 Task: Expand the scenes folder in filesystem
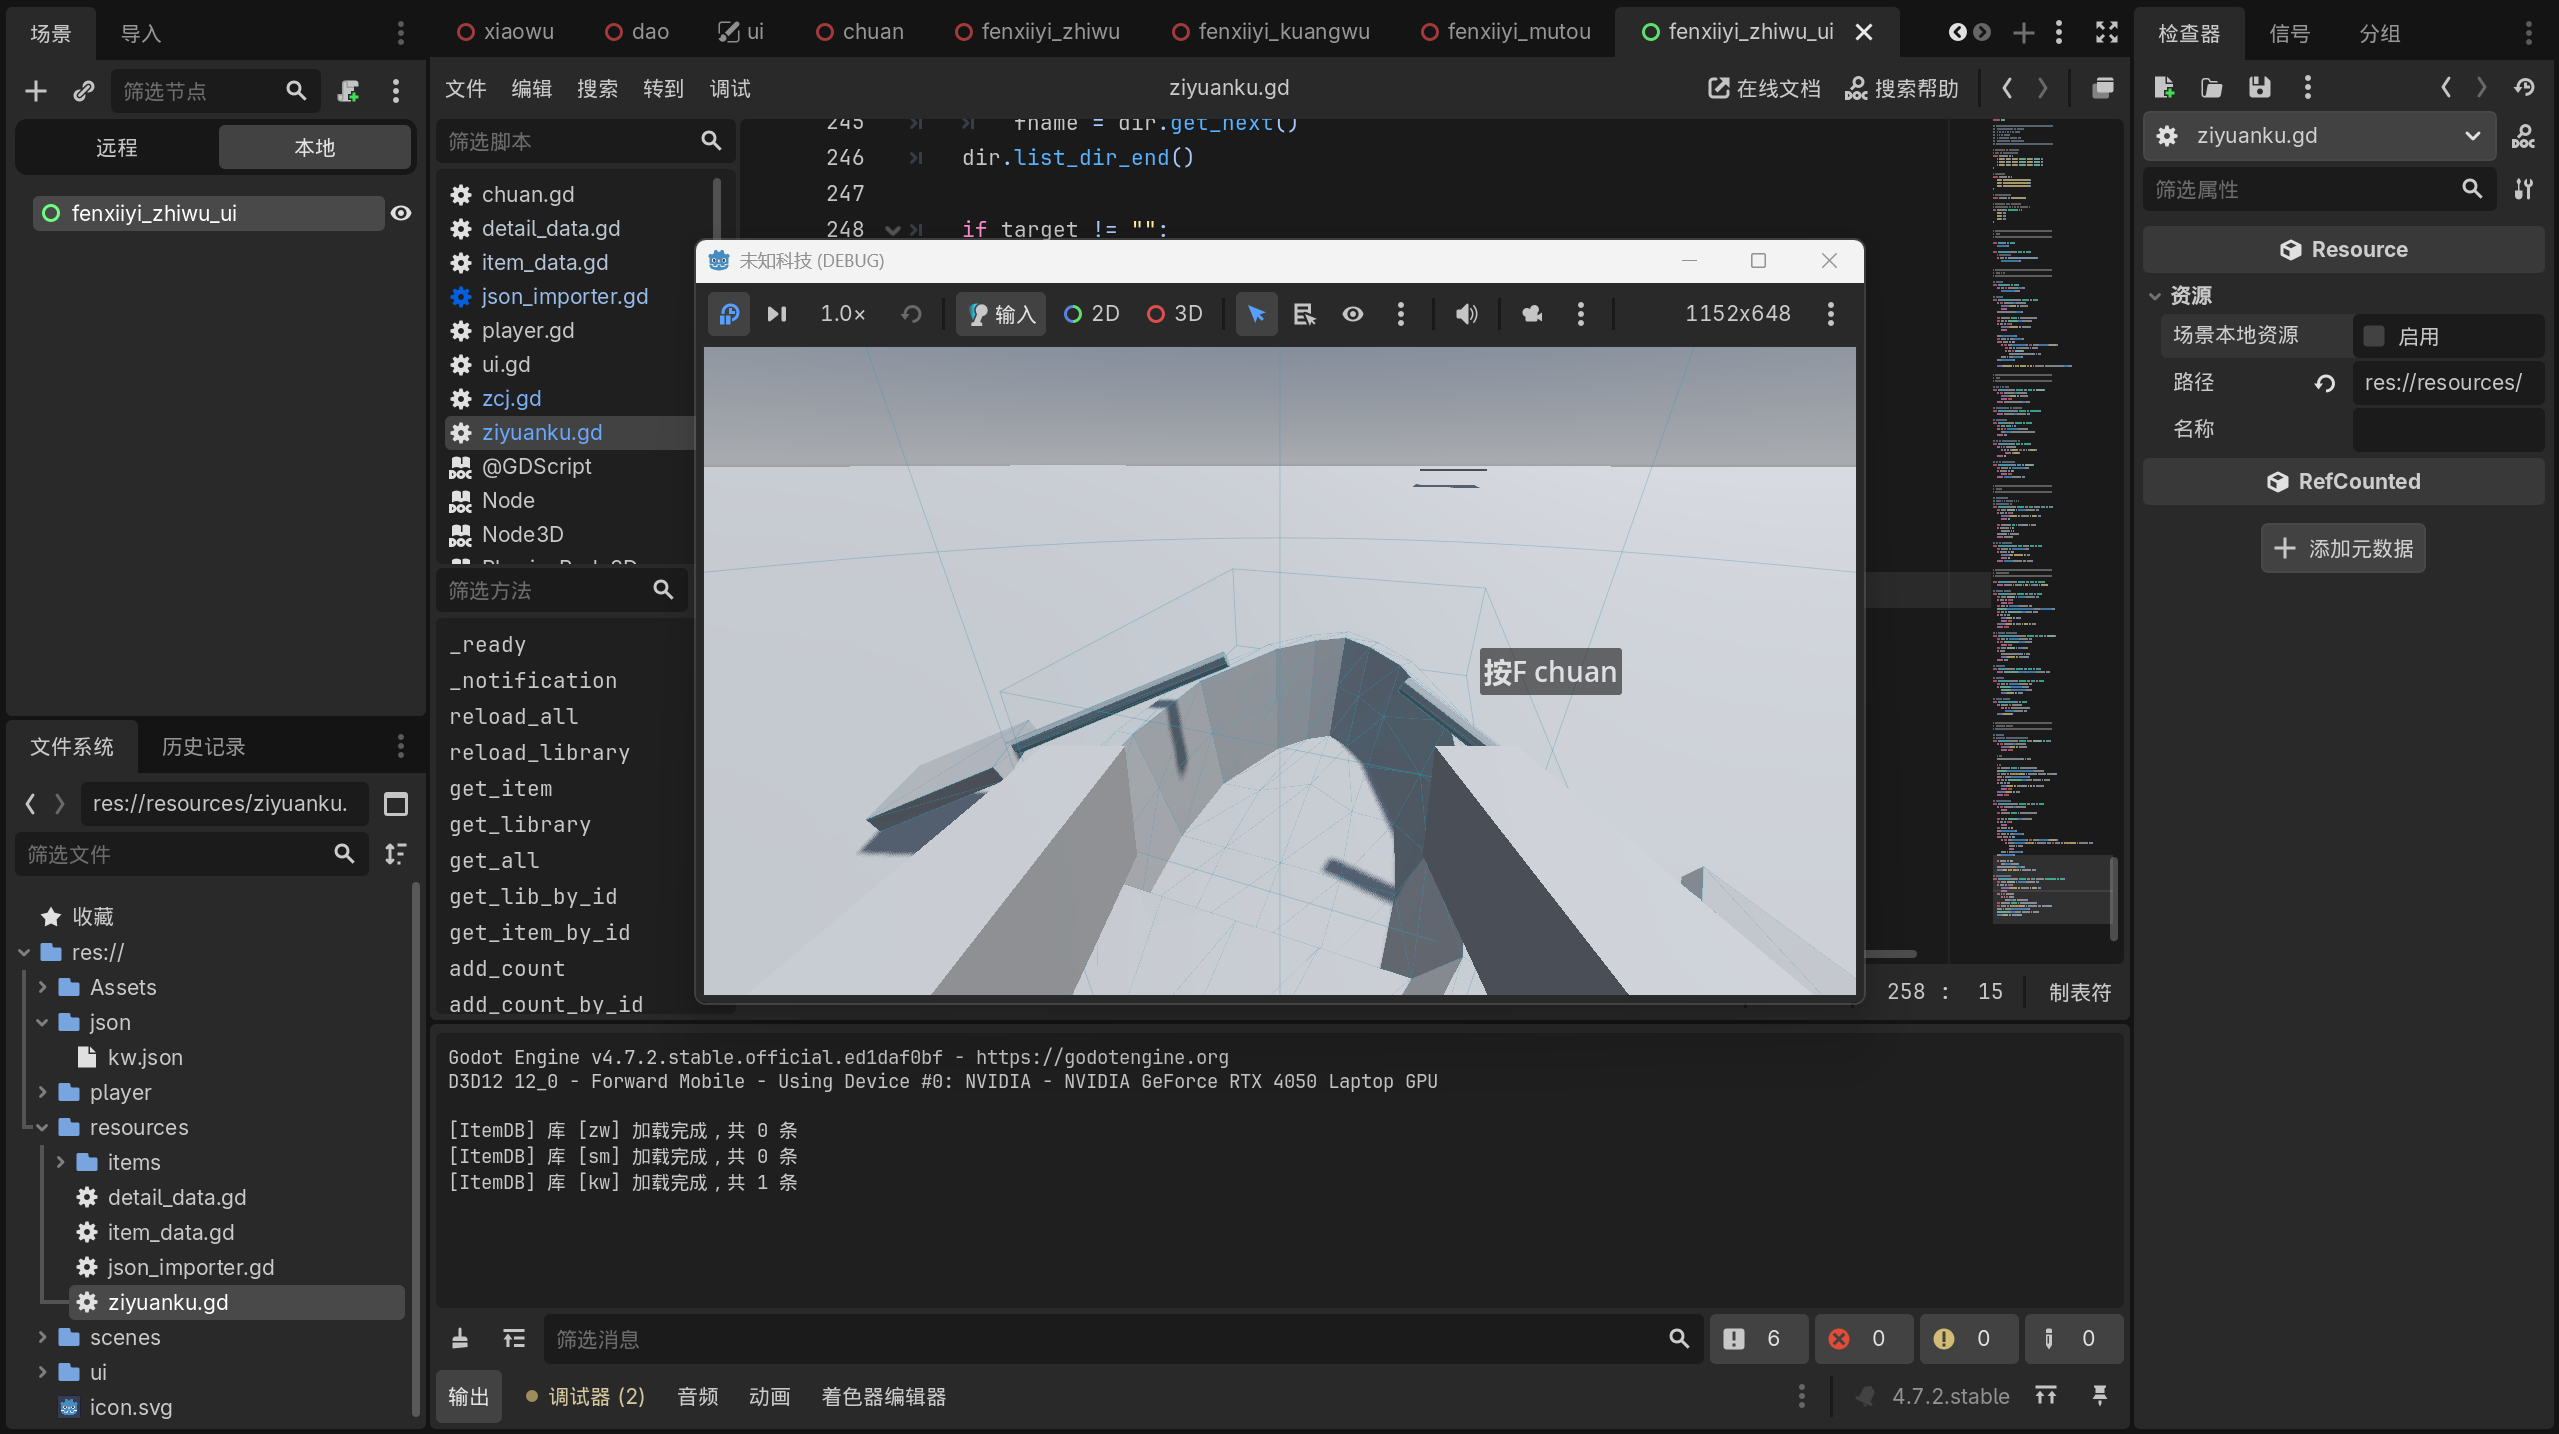pyautogui.click(x=42, y=1337)
